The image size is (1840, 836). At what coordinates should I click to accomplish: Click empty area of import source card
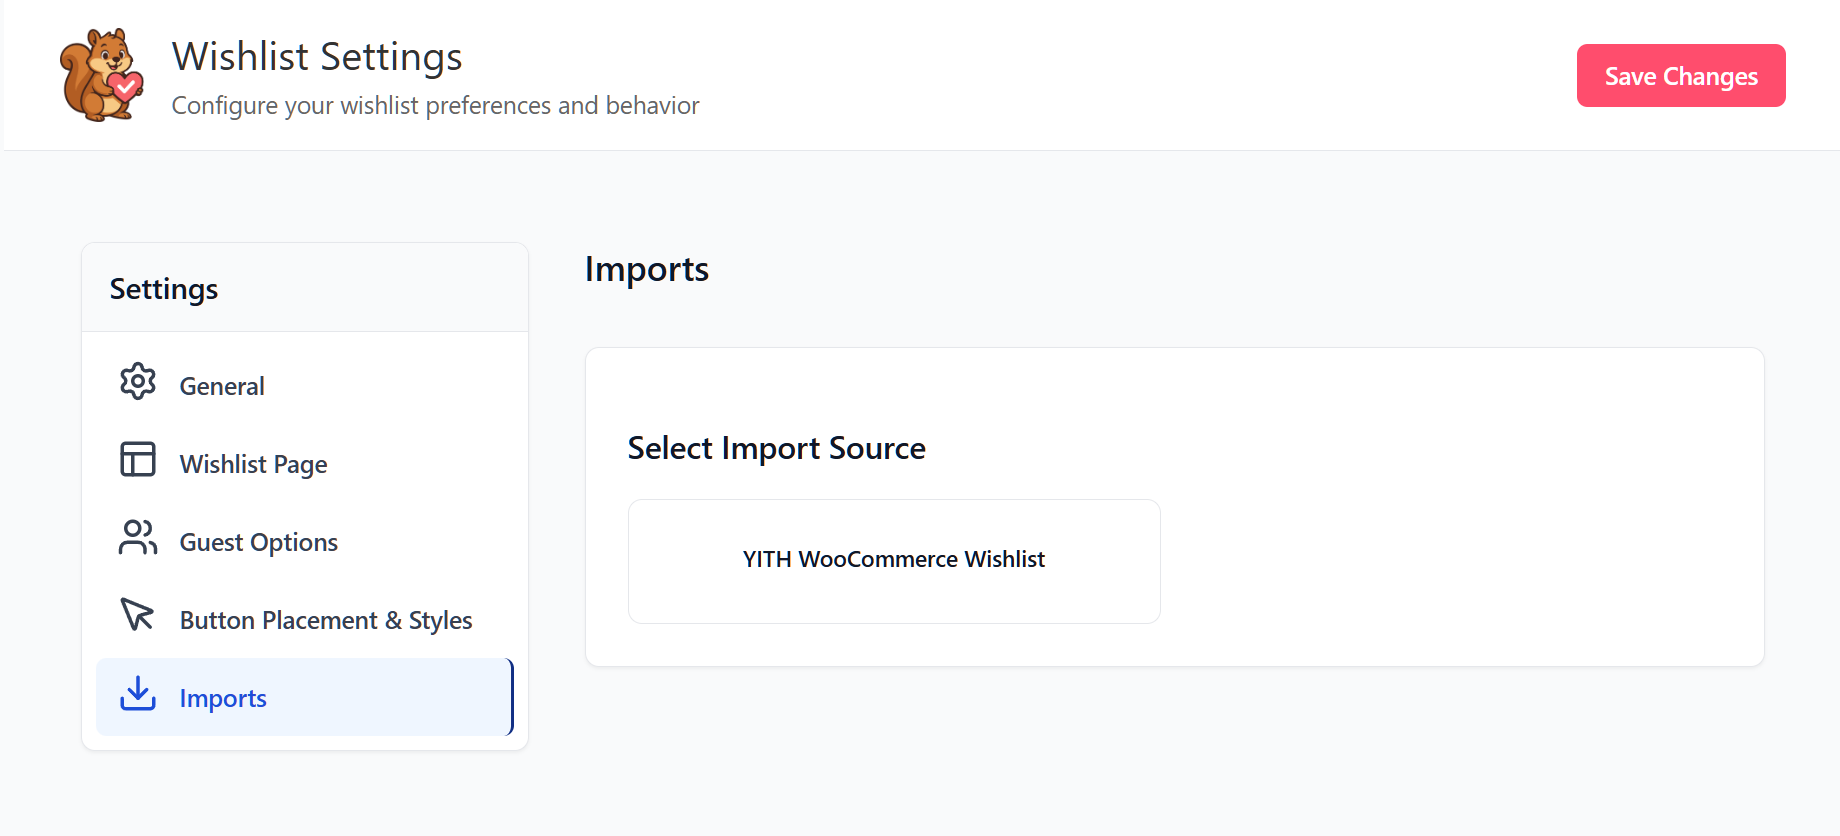pyautogui.click(x=1450, y=560)
